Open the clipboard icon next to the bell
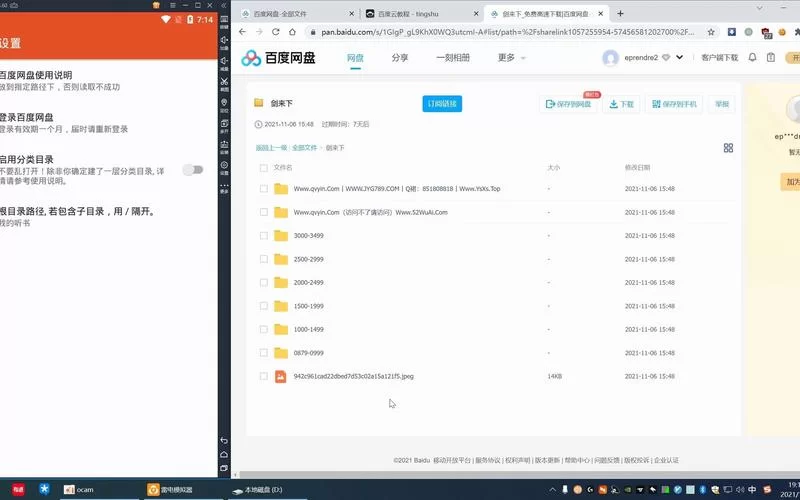Screen dimensions: 800x500 click(x=771, y=58)
